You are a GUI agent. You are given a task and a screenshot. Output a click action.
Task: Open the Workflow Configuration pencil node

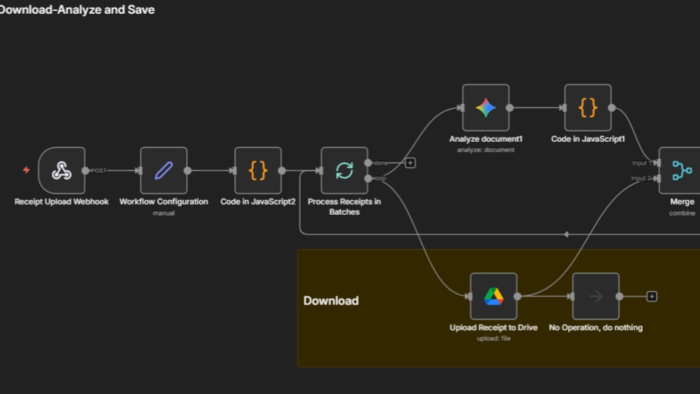tap(164, 170)
